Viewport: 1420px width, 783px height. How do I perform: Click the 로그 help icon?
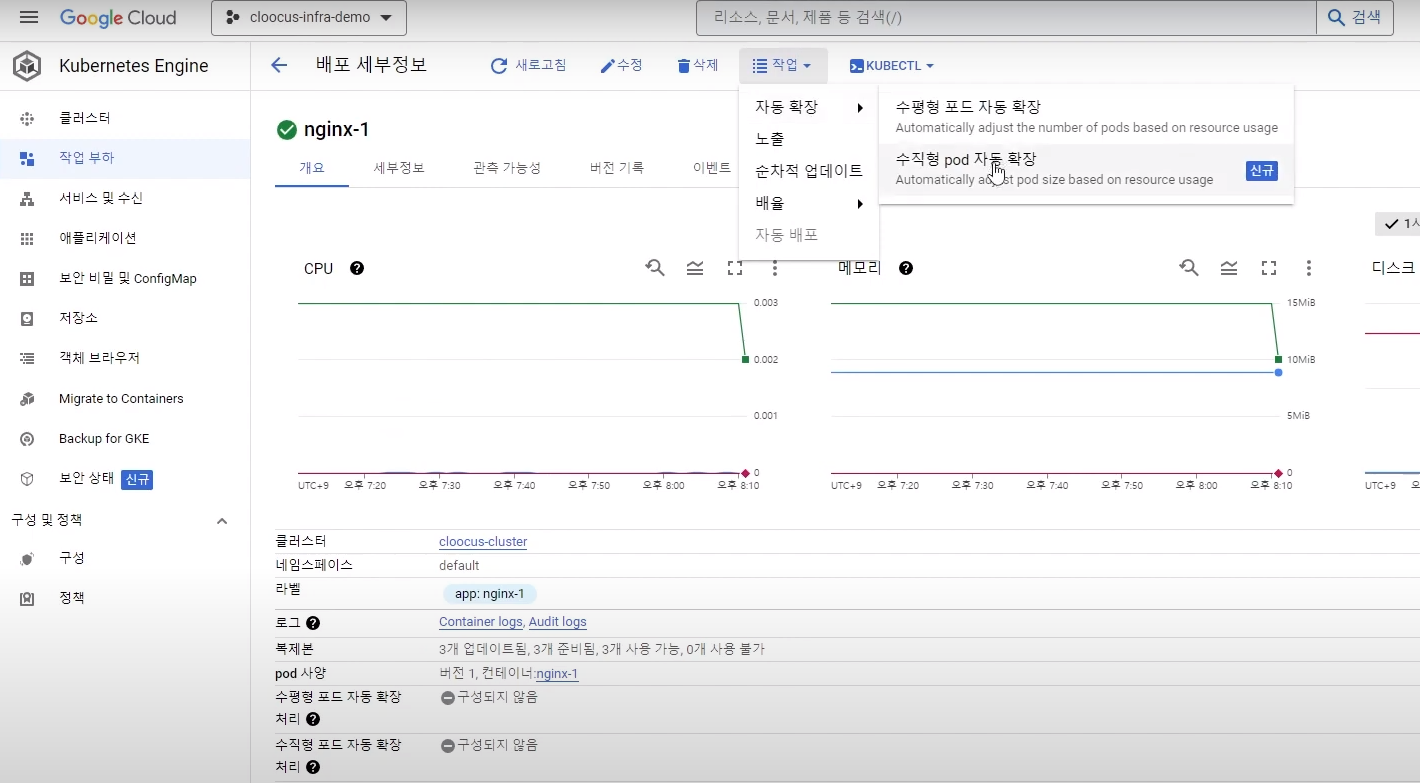click(313, 623)
